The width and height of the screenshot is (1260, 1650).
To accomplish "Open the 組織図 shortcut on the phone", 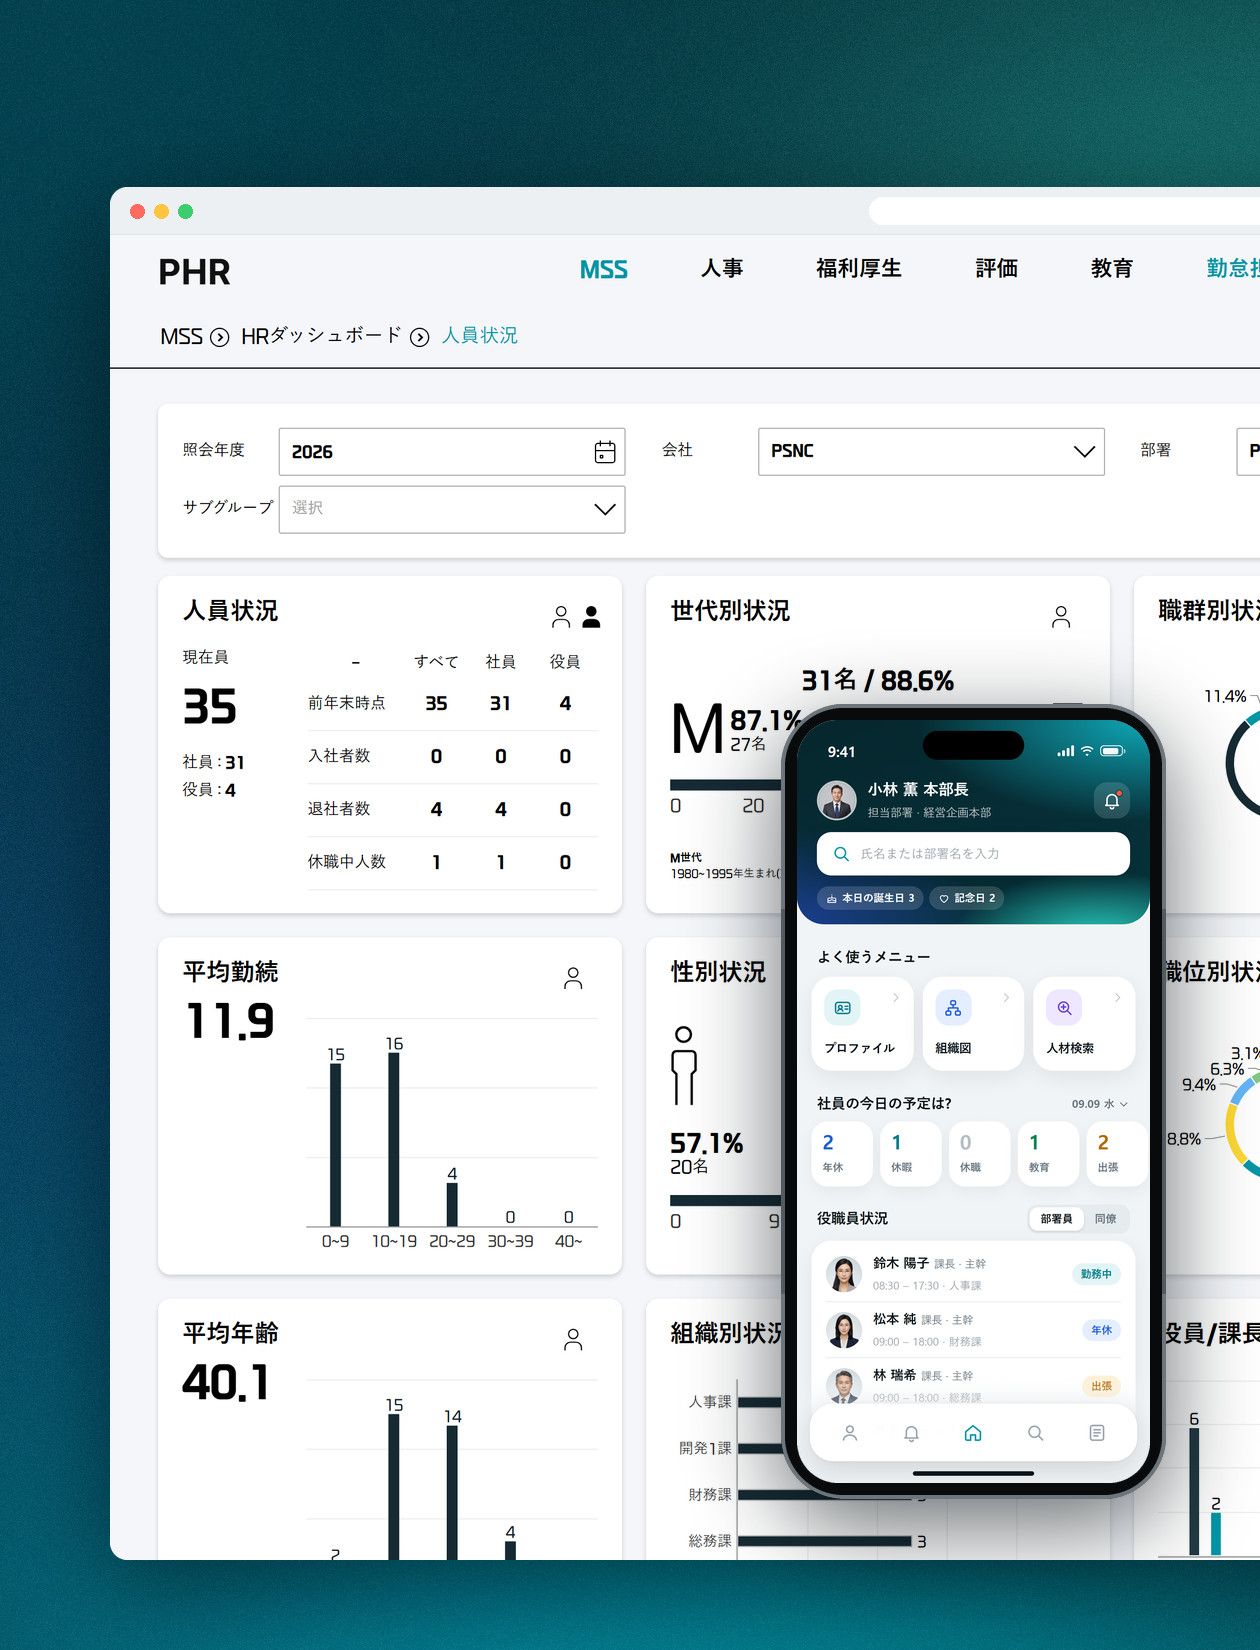I will point(973,1023).
